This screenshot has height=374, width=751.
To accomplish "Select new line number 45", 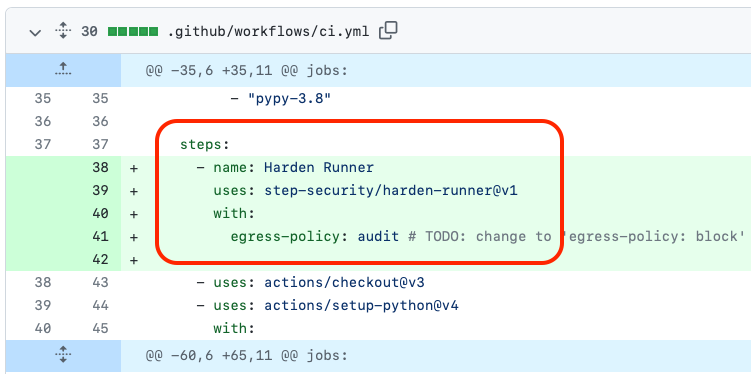I will point(100,329).
